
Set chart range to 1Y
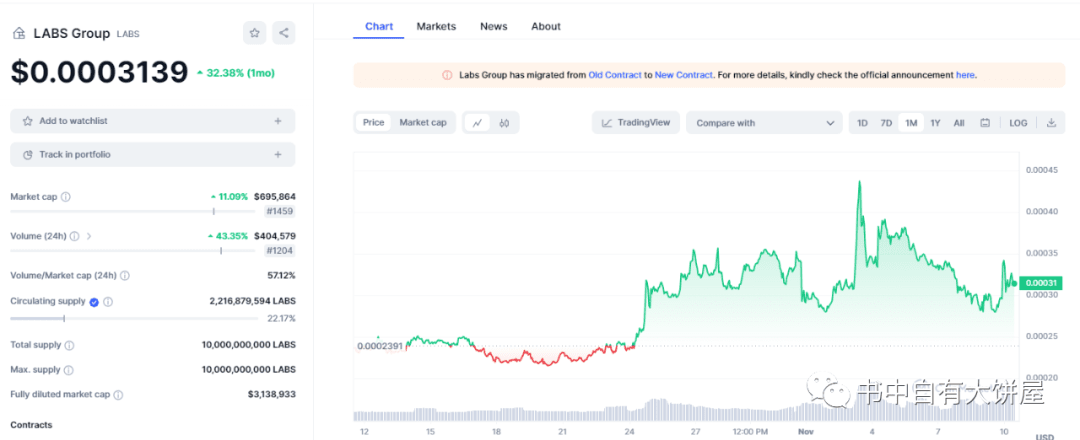pyautogui.click(x=935, y=123)
